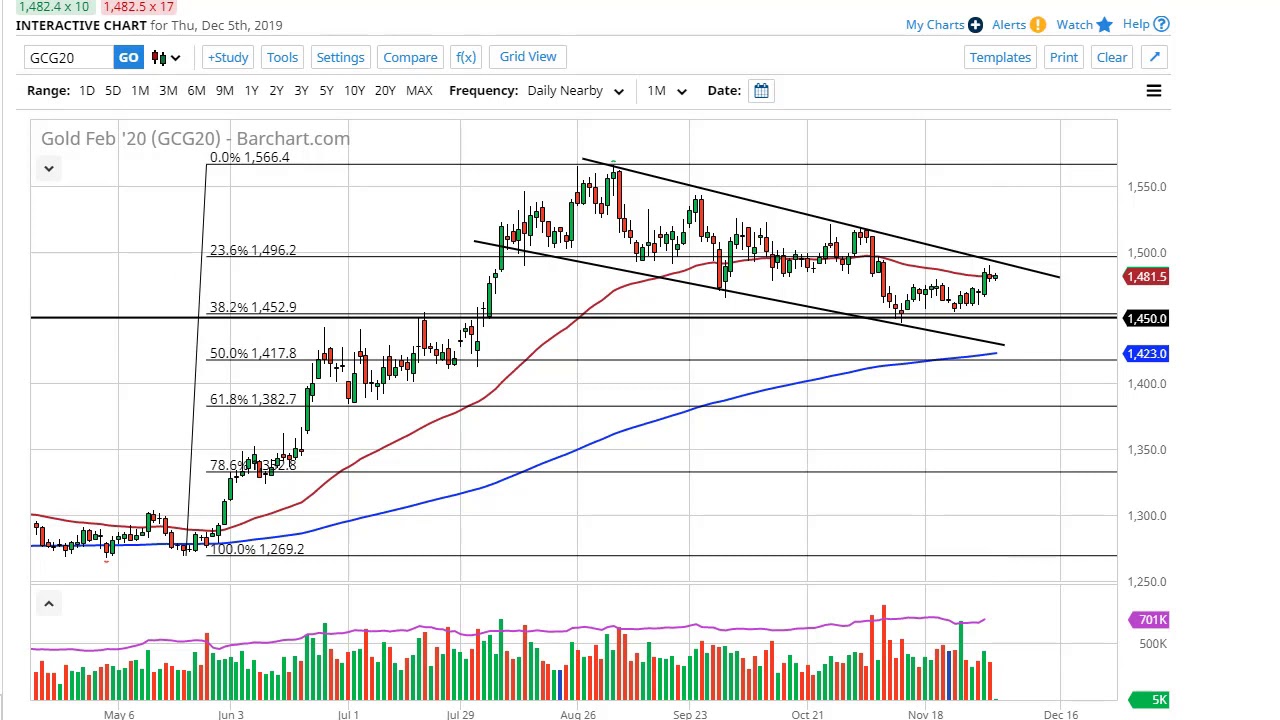
Task: Select the 3M range
Action: (x=168, y=91)
